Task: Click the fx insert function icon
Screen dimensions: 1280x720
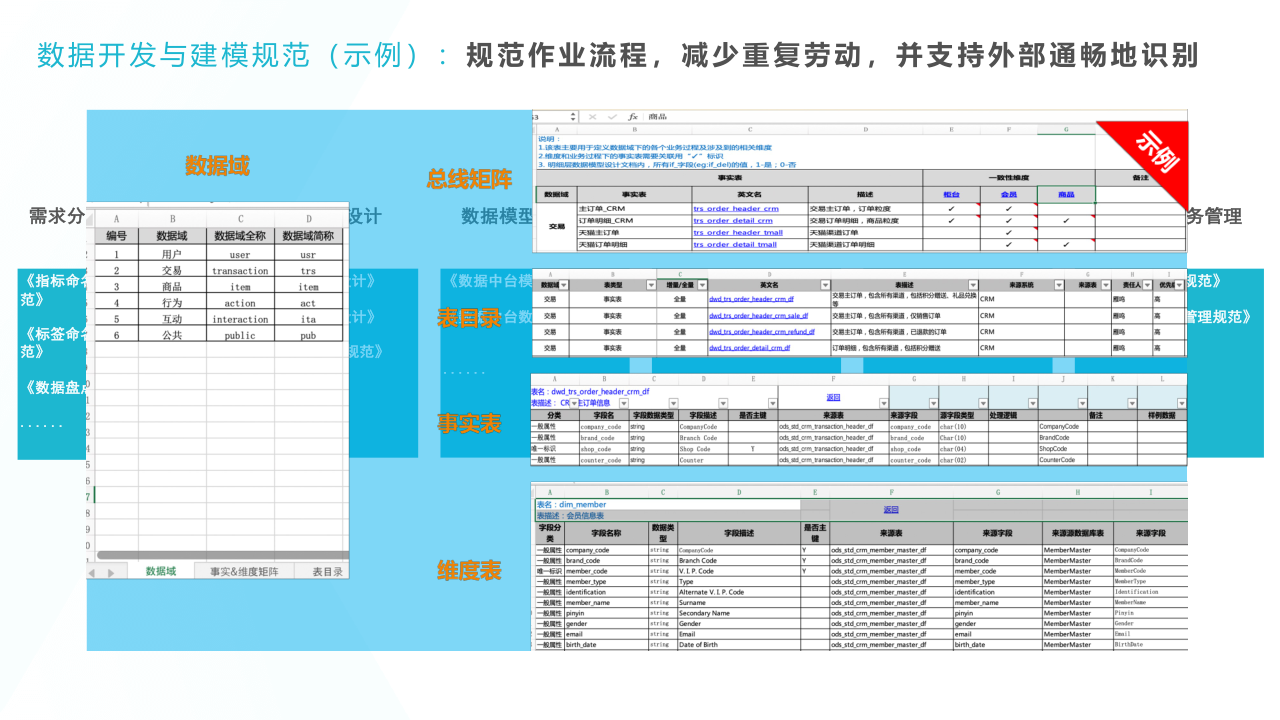Action: (x=632, y=117)
